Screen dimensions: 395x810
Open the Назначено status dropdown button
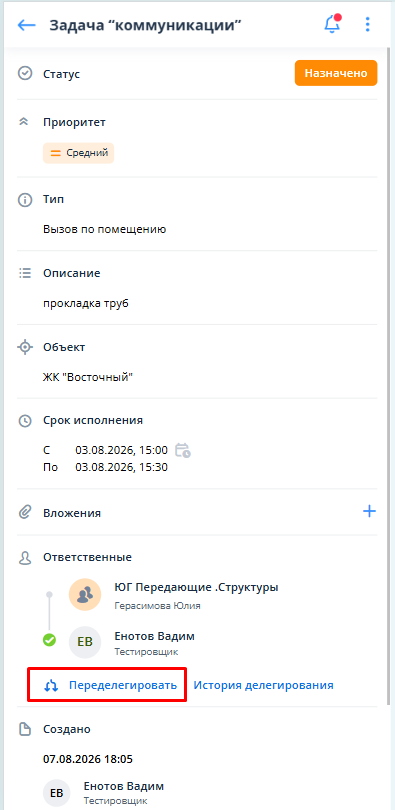pyautogui.click(x=336, y=73)
